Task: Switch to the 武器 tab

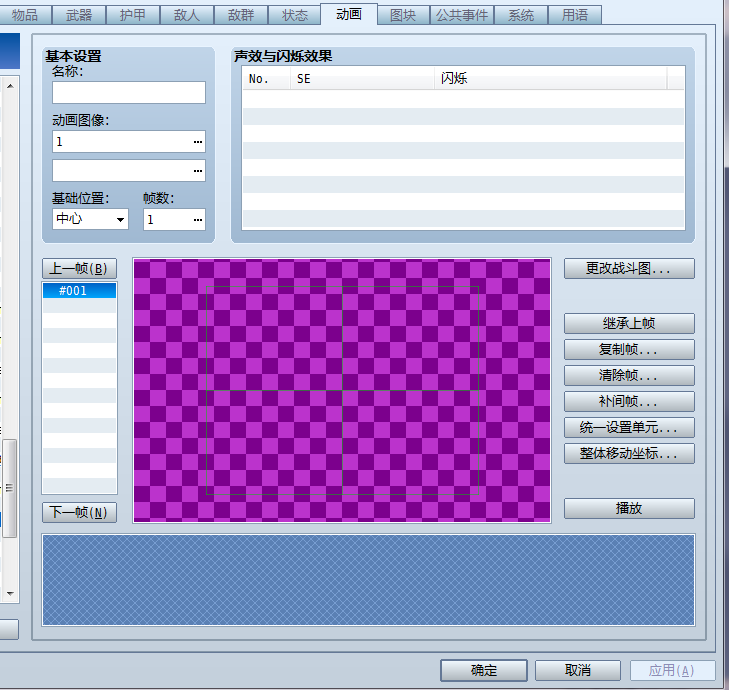Action: click(79, 15)
